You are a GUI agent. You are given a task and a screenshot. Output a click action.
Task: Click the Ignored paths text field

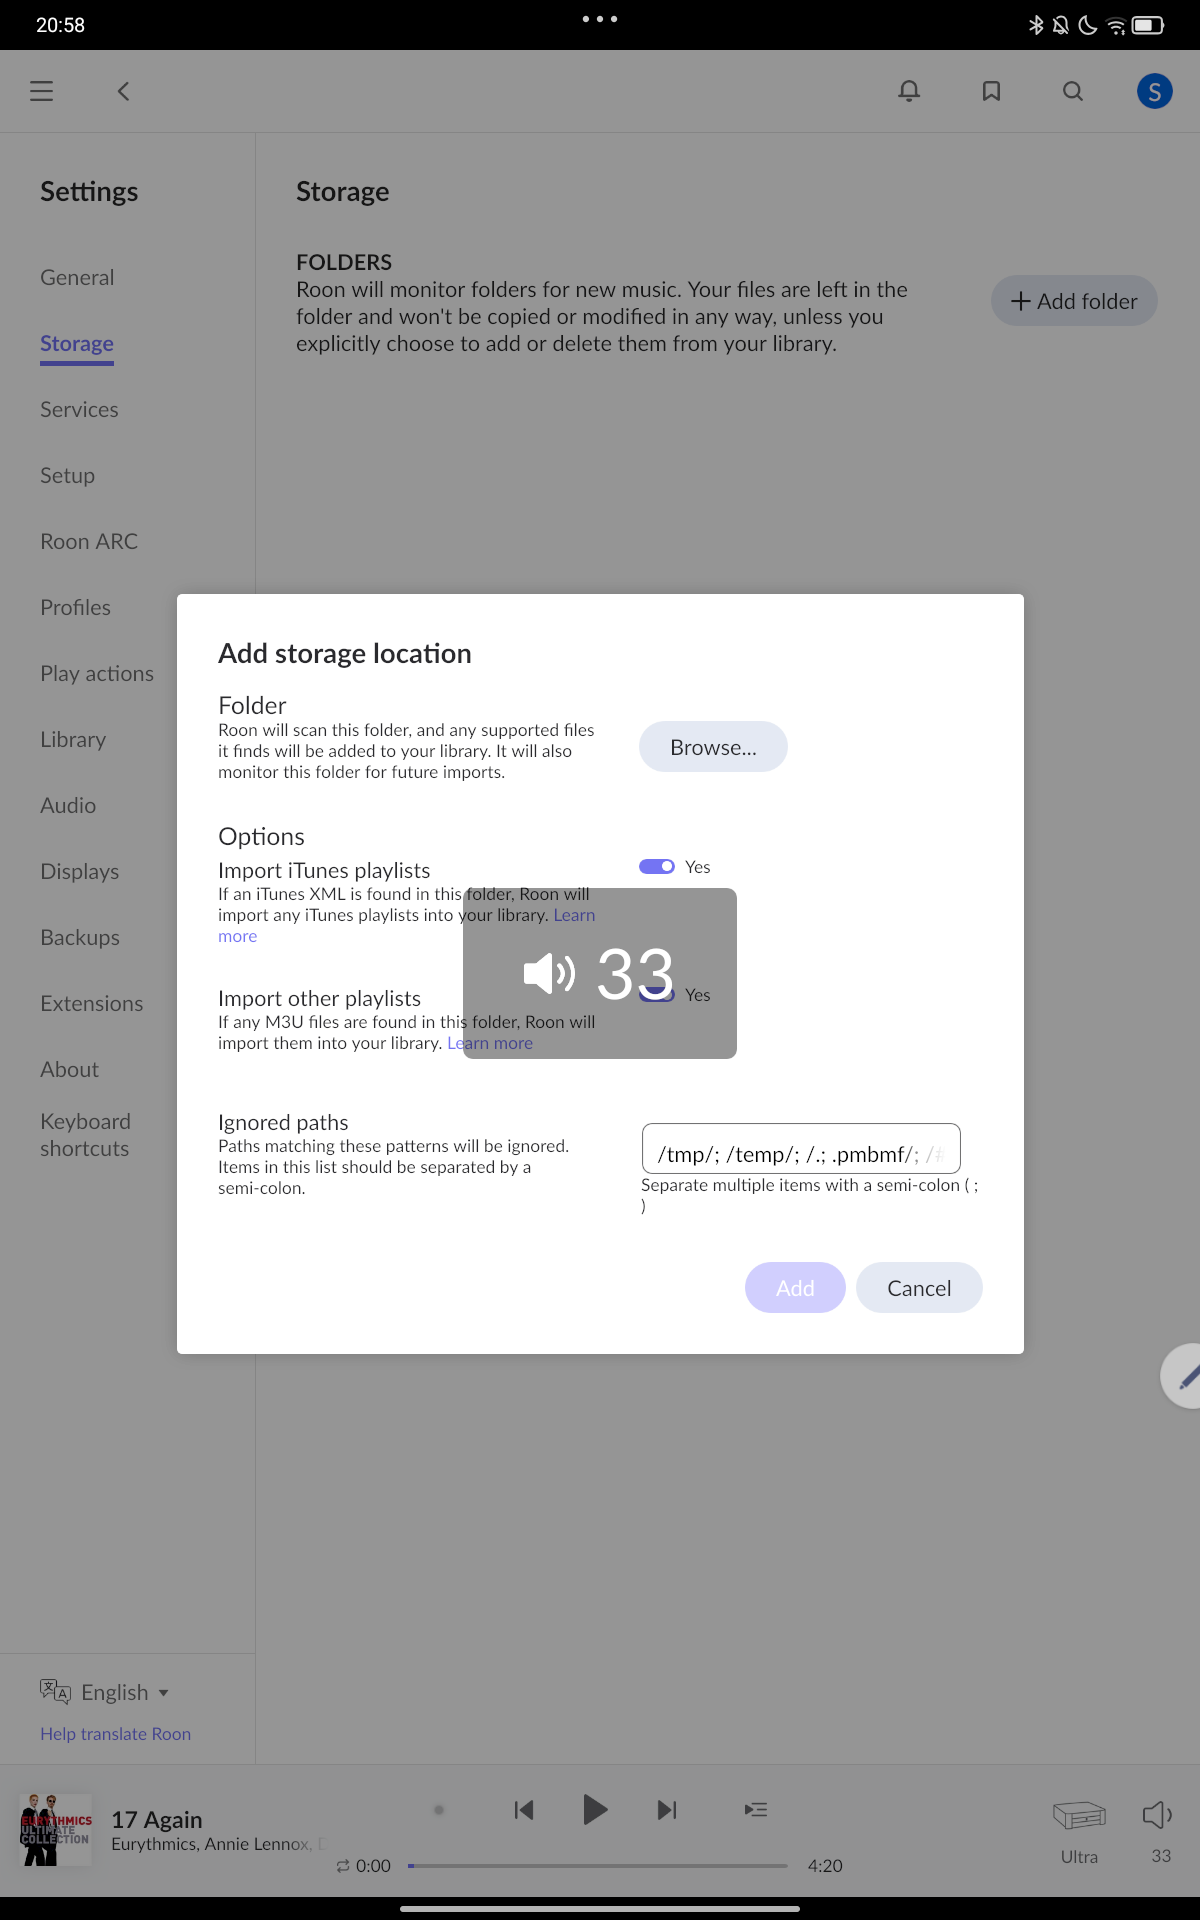800,1149
